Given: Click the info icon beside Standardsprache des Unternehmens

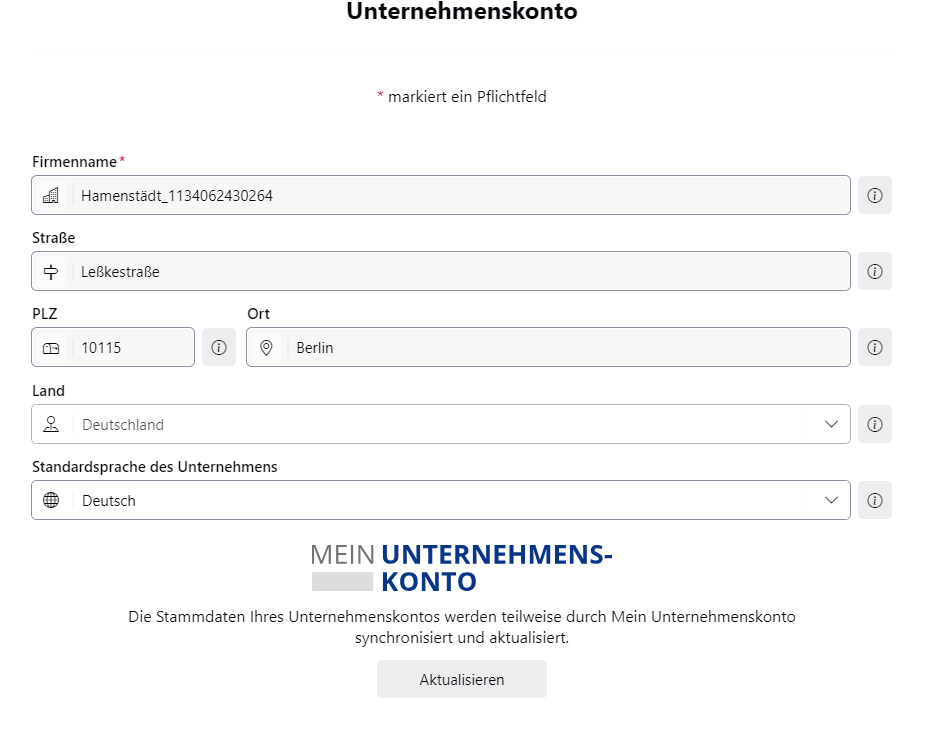Looking at the screenshot, I should point(874,500).
